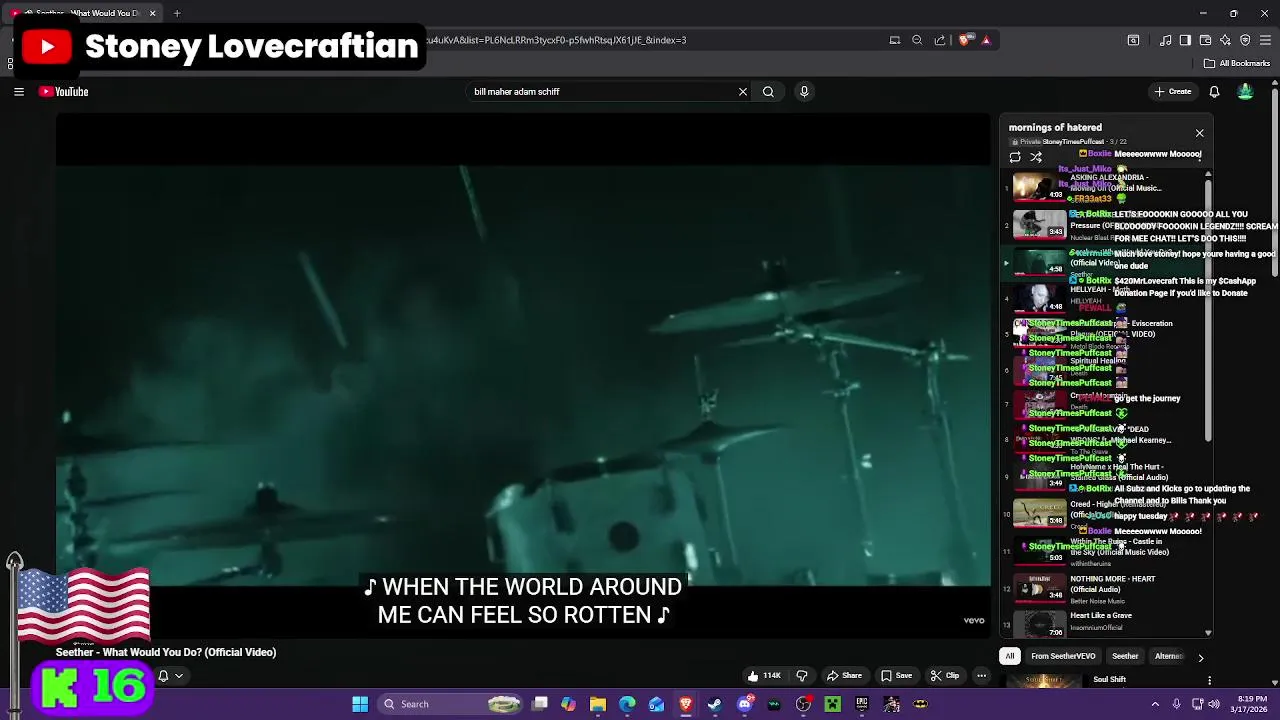
Task: Open the Windows Start menu
Action: 360,704
